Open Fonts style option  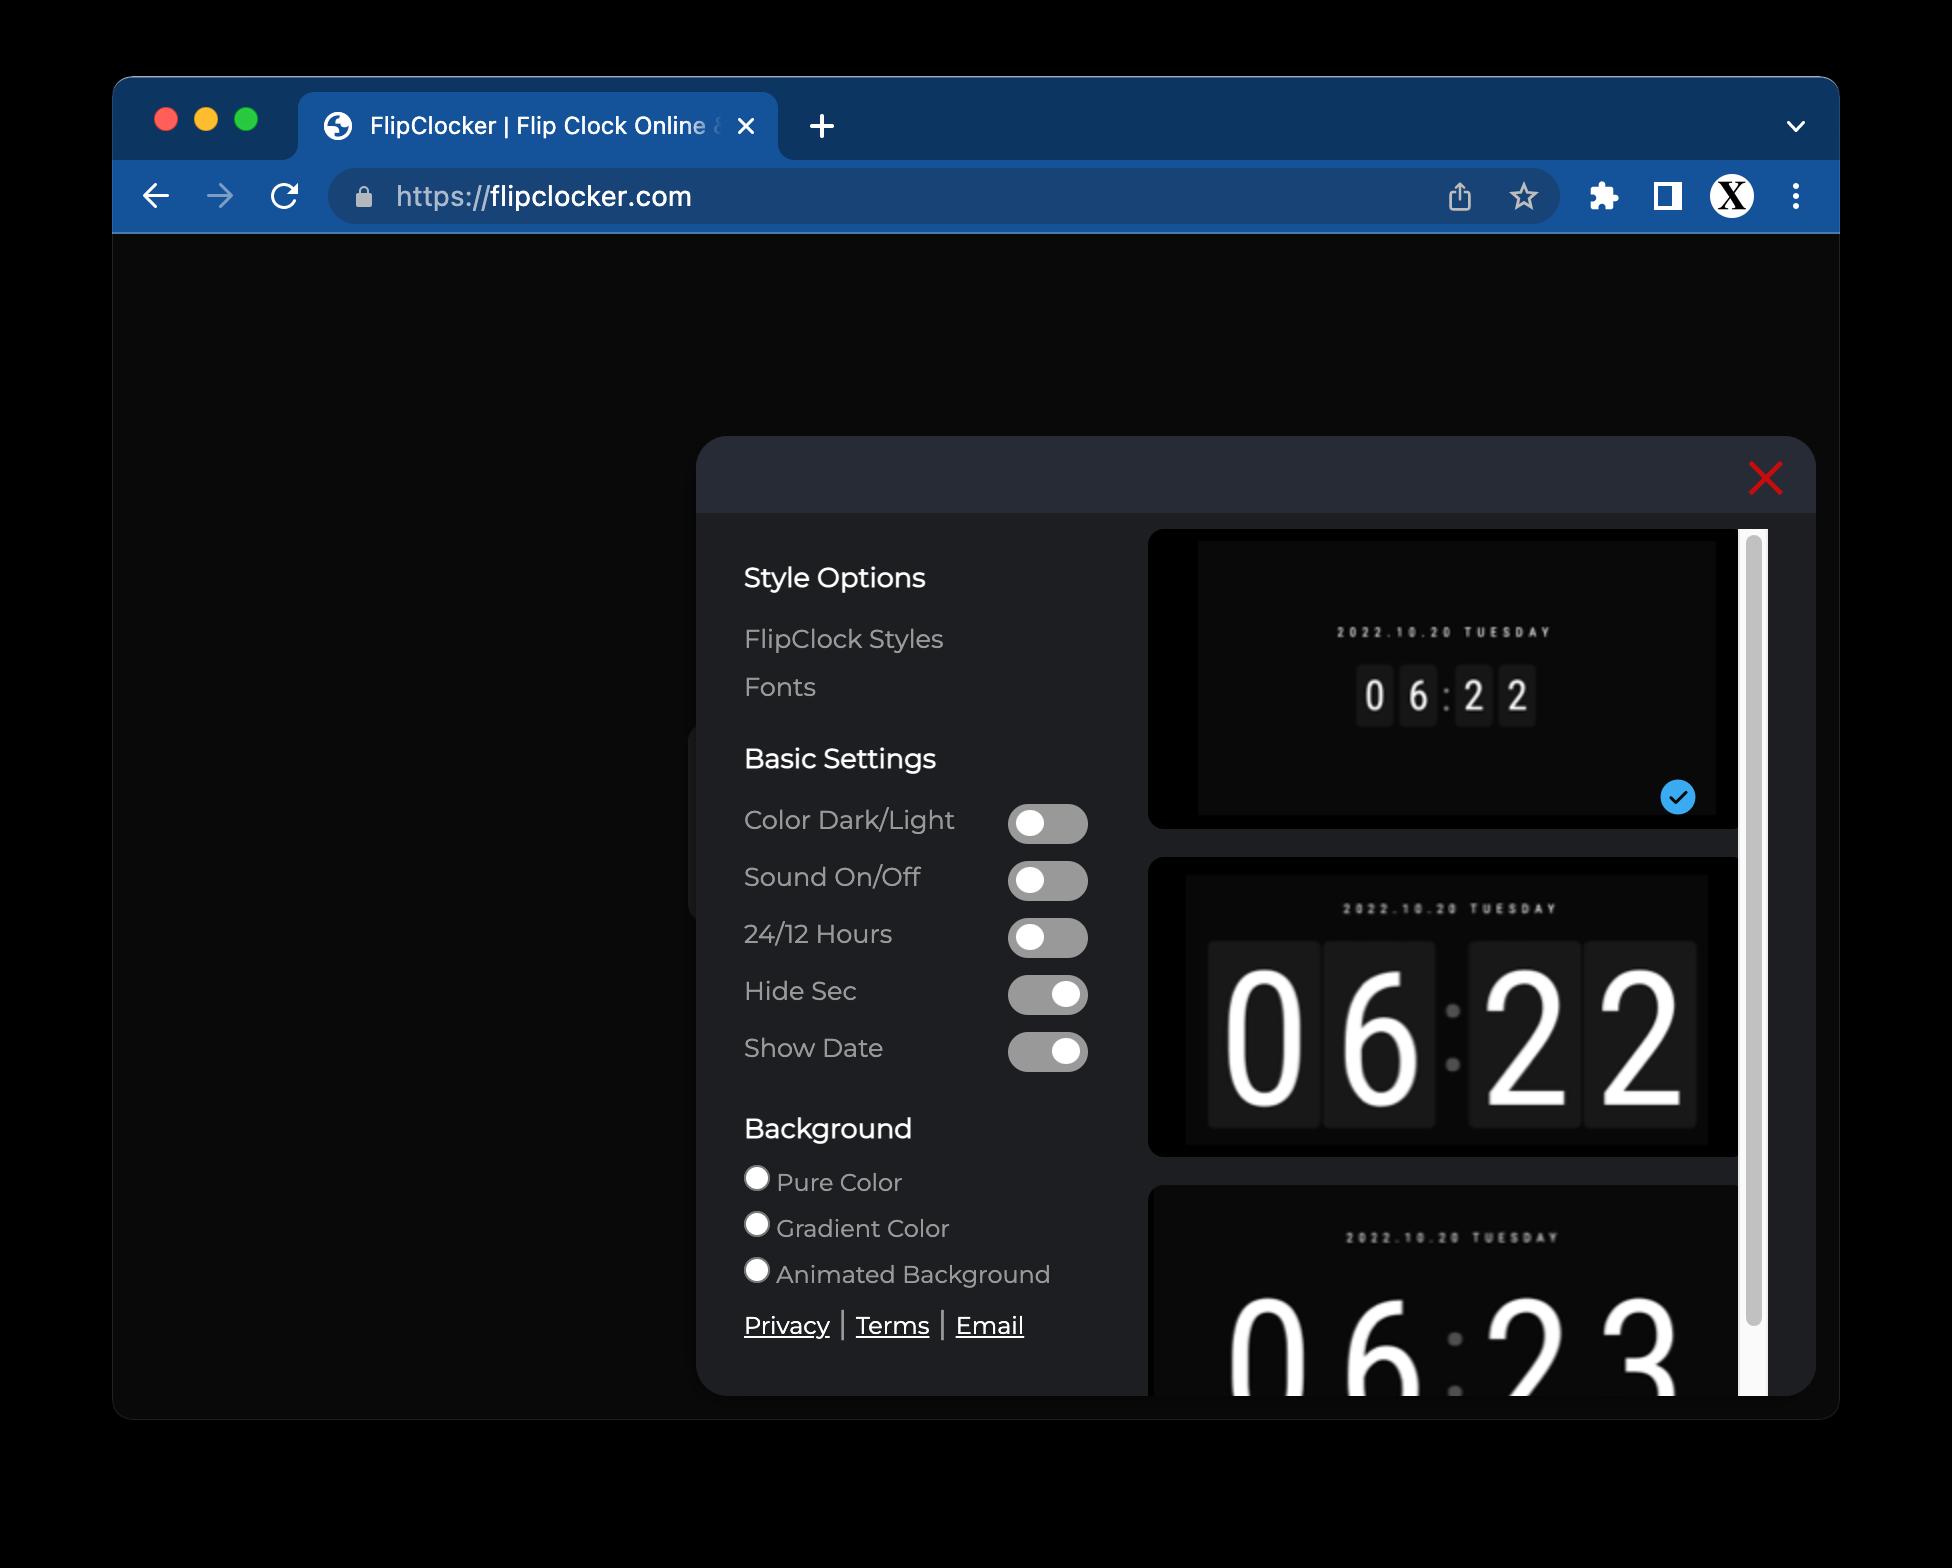[781, 686]
